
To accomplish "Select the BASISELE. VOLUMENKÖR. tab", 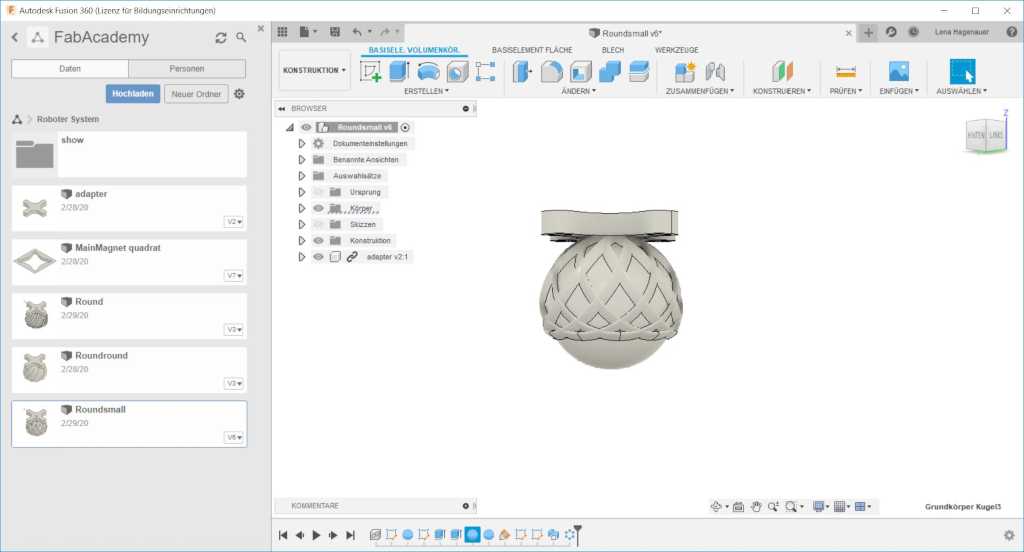I will point(414,50).
